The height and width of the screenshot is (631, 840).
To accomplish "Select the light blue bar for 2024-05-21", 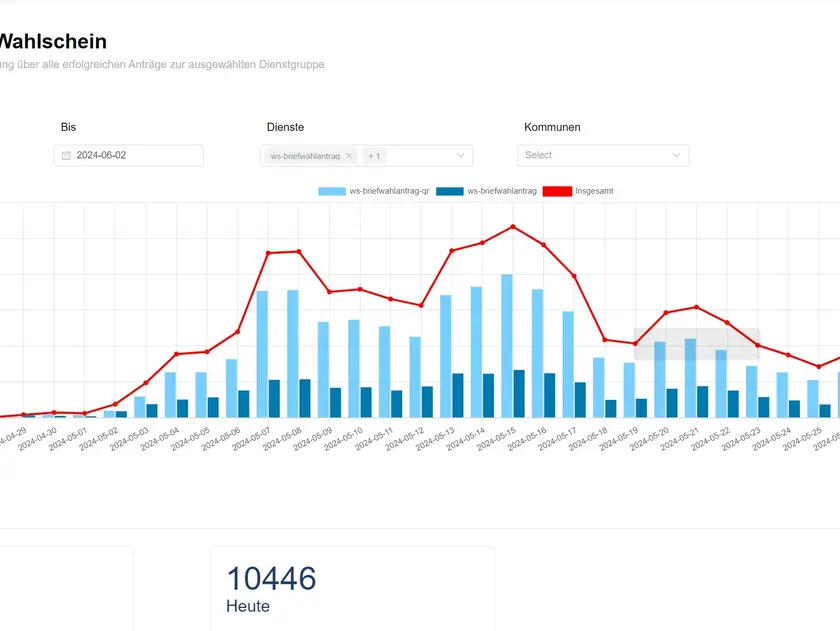I will [x=690, y=377].
